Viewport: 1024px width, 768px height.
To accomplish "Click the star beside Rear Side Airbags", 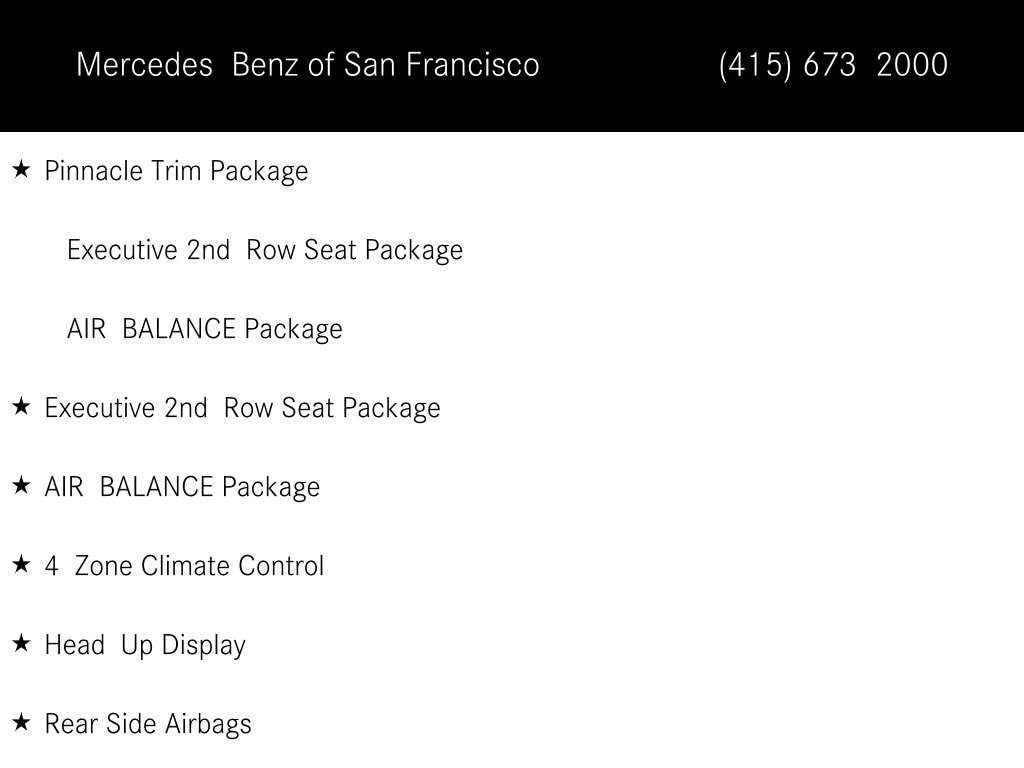I will pos(22,722).
